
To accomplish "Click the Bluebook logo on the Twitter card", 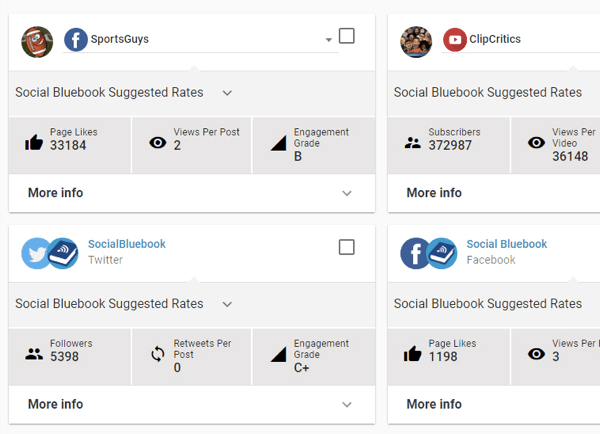I will (x=63, y=253).
